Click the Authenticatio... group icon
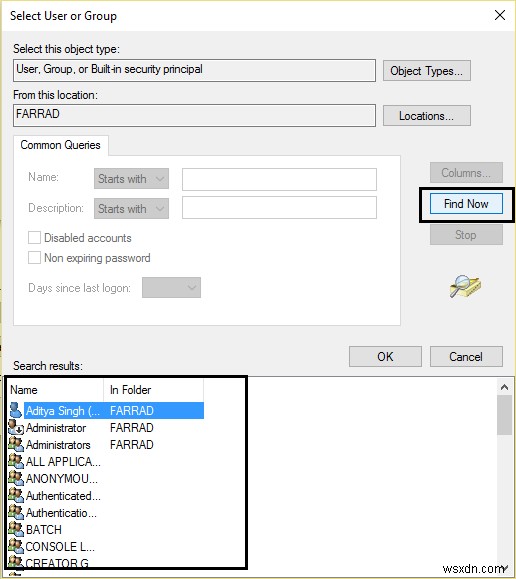Screen dimensions: 516x579 click(16, 512)
